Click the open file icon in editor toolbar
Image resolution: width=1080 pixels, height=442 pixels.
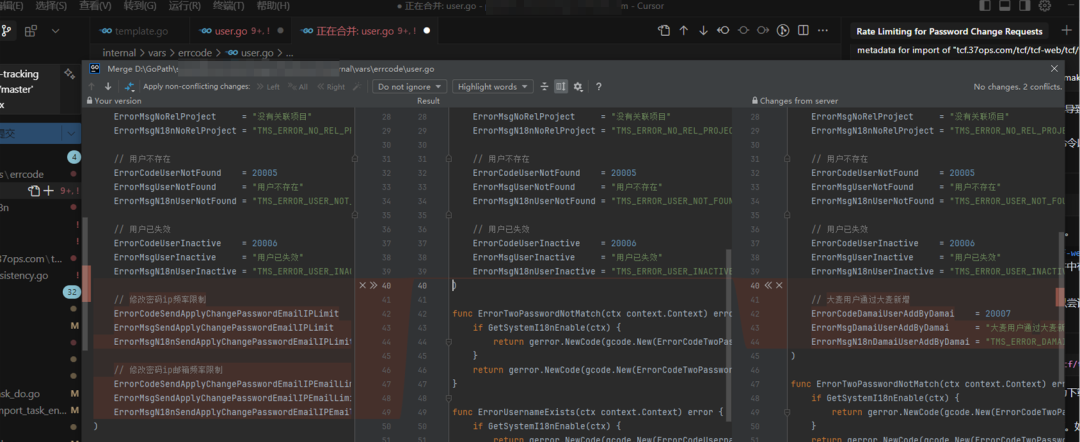[x=664, y=31]
